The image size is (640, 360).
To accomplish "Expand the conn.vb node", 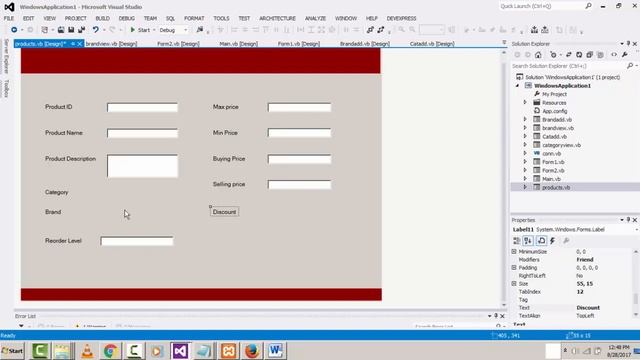I will pyautogui.click(x=525, y=153).
